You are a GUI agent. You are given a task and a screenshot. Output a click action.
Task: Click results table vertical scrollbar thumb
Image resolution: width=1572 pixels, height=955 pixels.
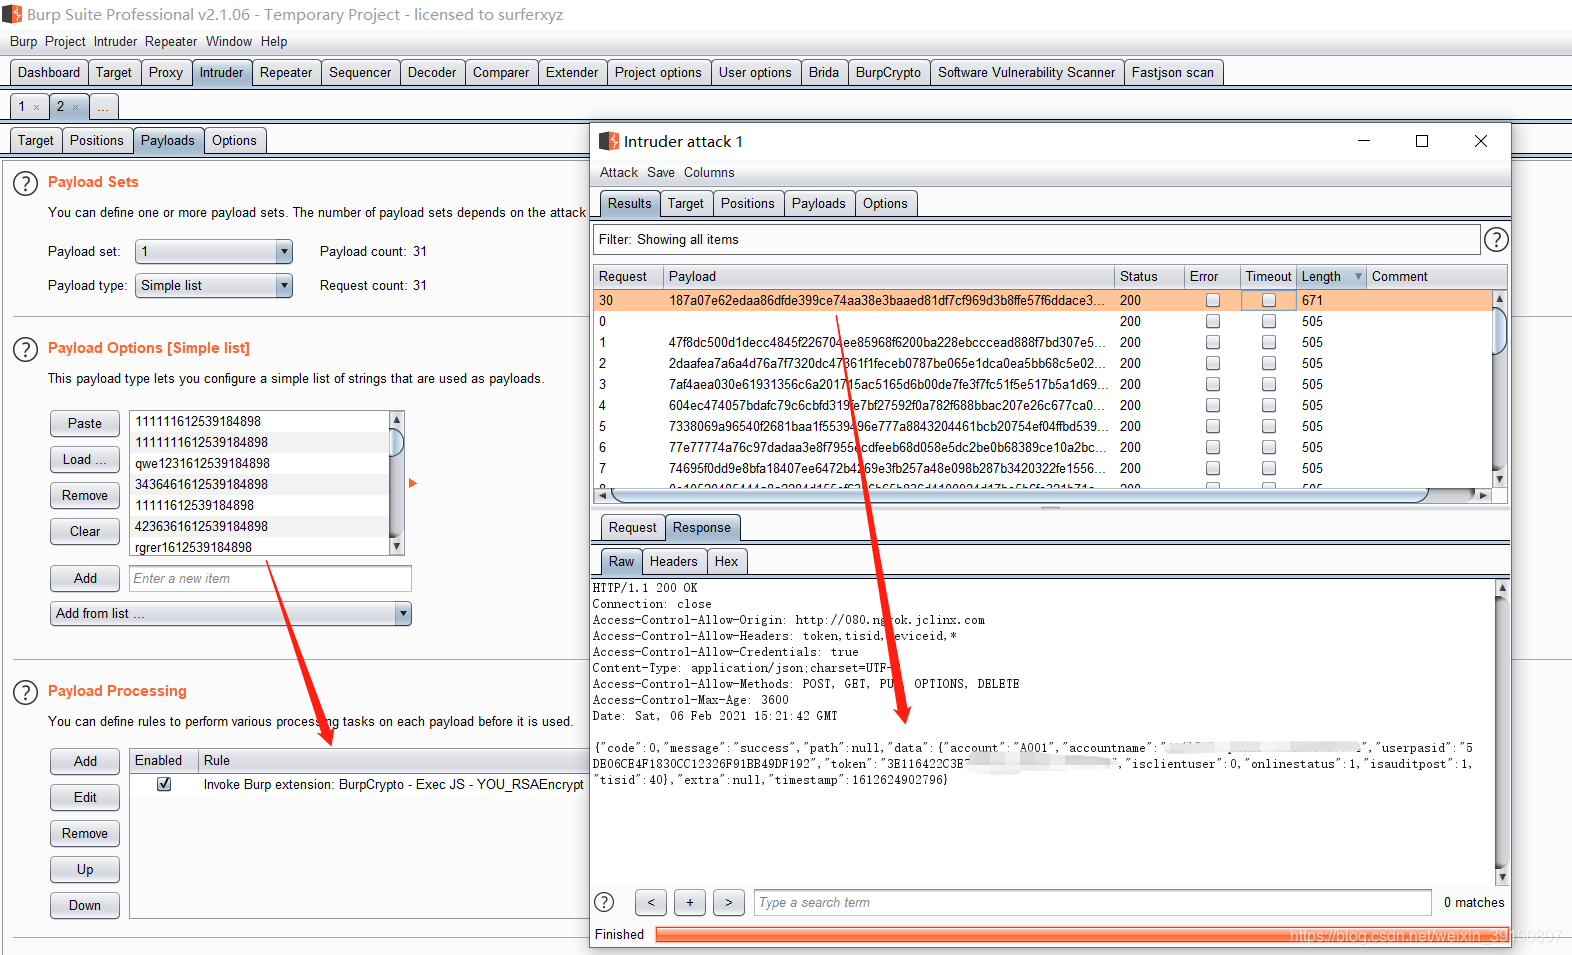[1499, 331]
